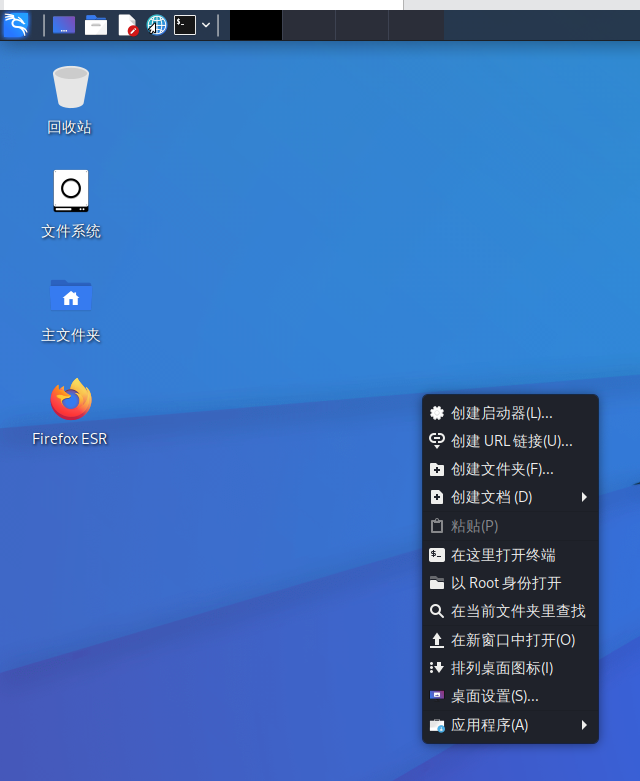
Task: Launch the web browser globe icon
Action: coord(156,24)
